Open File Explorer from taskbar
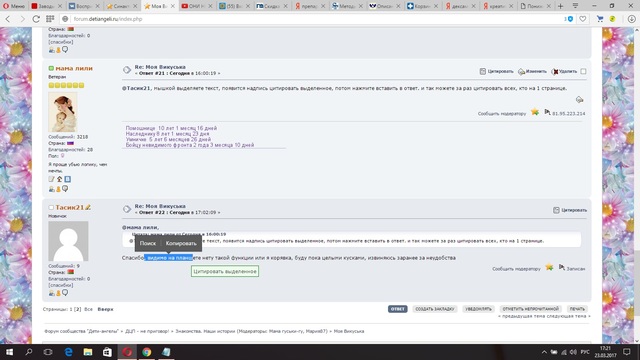640x360 pixels. (x=88, y=352)
